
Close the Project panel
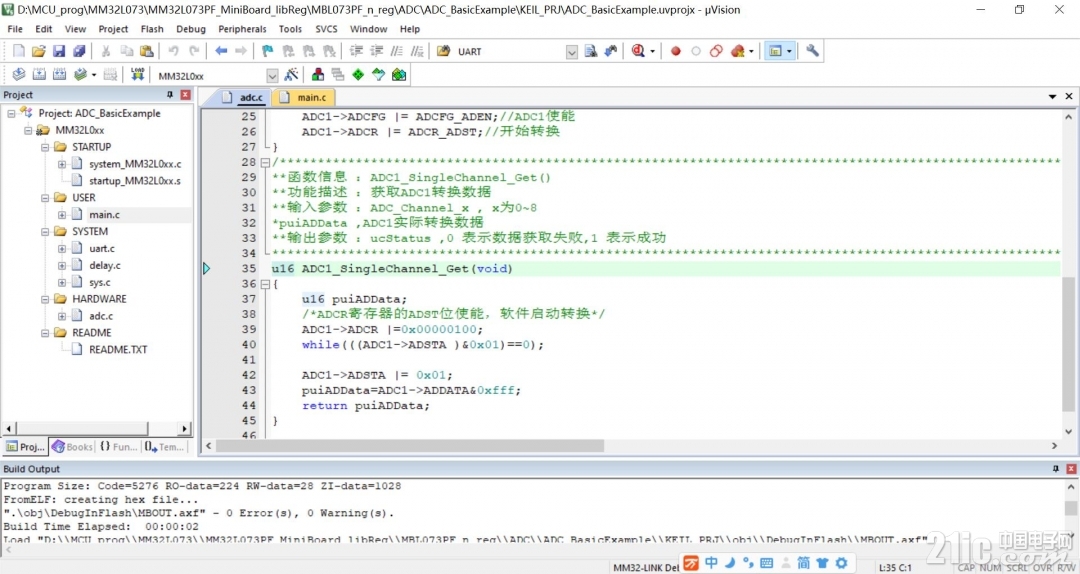pos(185,94)
